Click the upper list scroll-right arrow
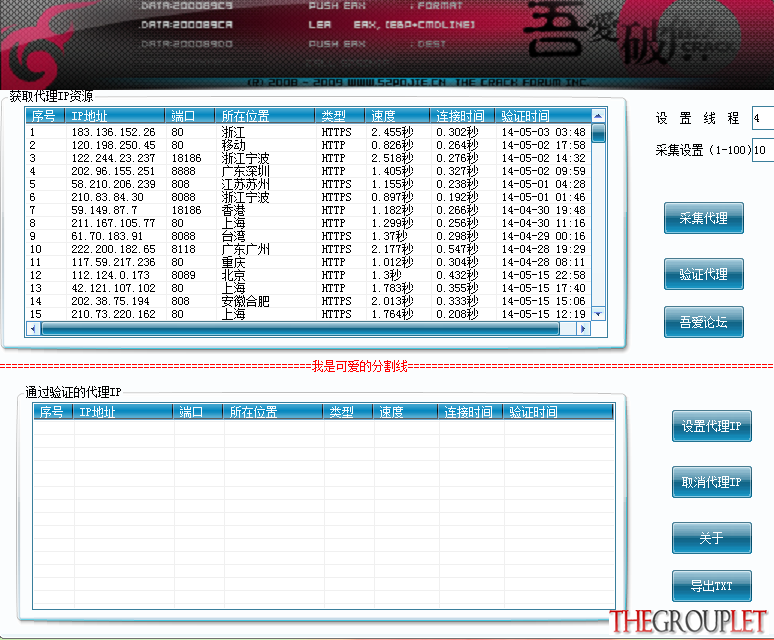This screenshot has height=640, width=774. (x=583, y=329)
